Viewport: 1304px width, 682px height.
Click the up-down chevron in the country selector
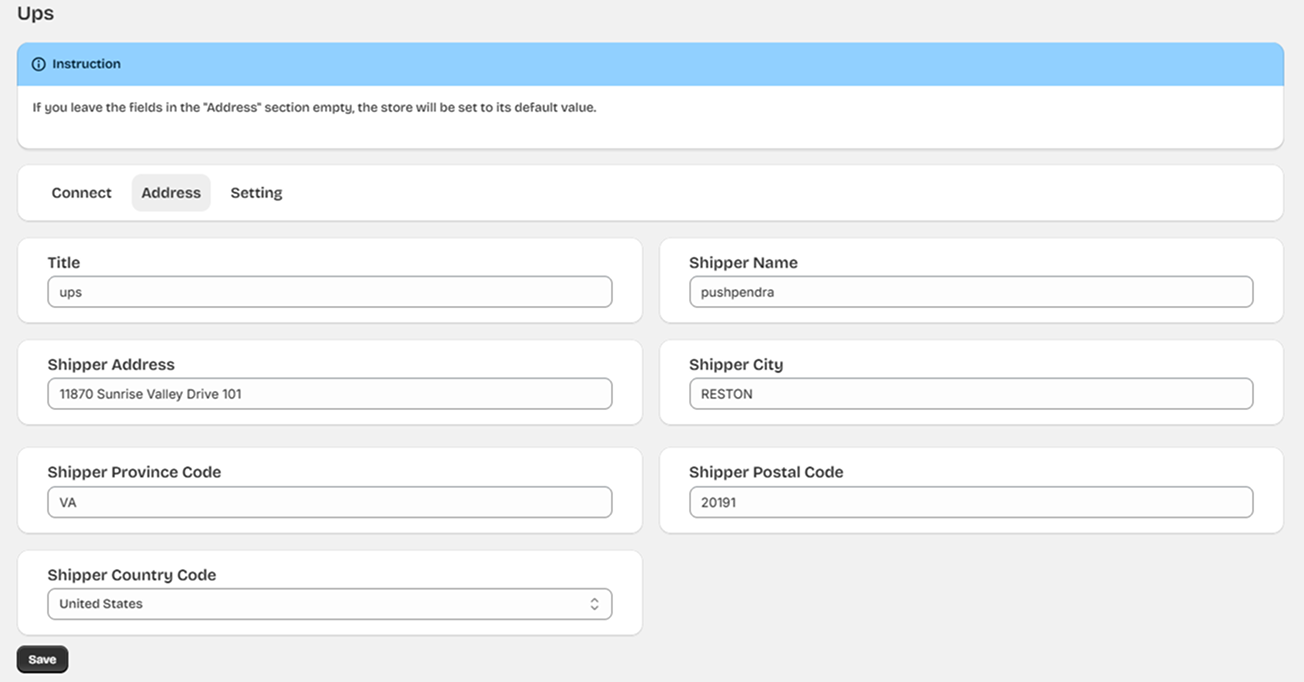(x=594, y=604)
